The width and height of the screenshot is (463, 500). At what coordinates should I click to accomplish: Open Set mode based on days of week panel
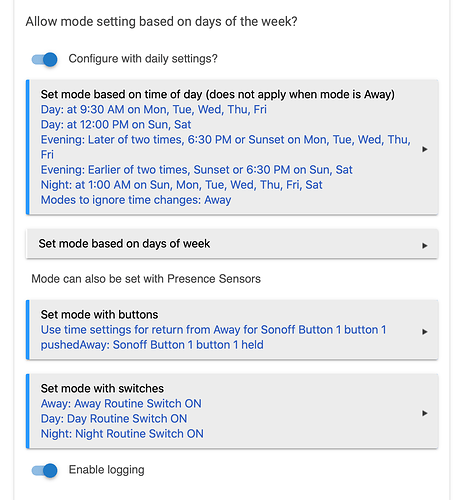click(232, 244)
